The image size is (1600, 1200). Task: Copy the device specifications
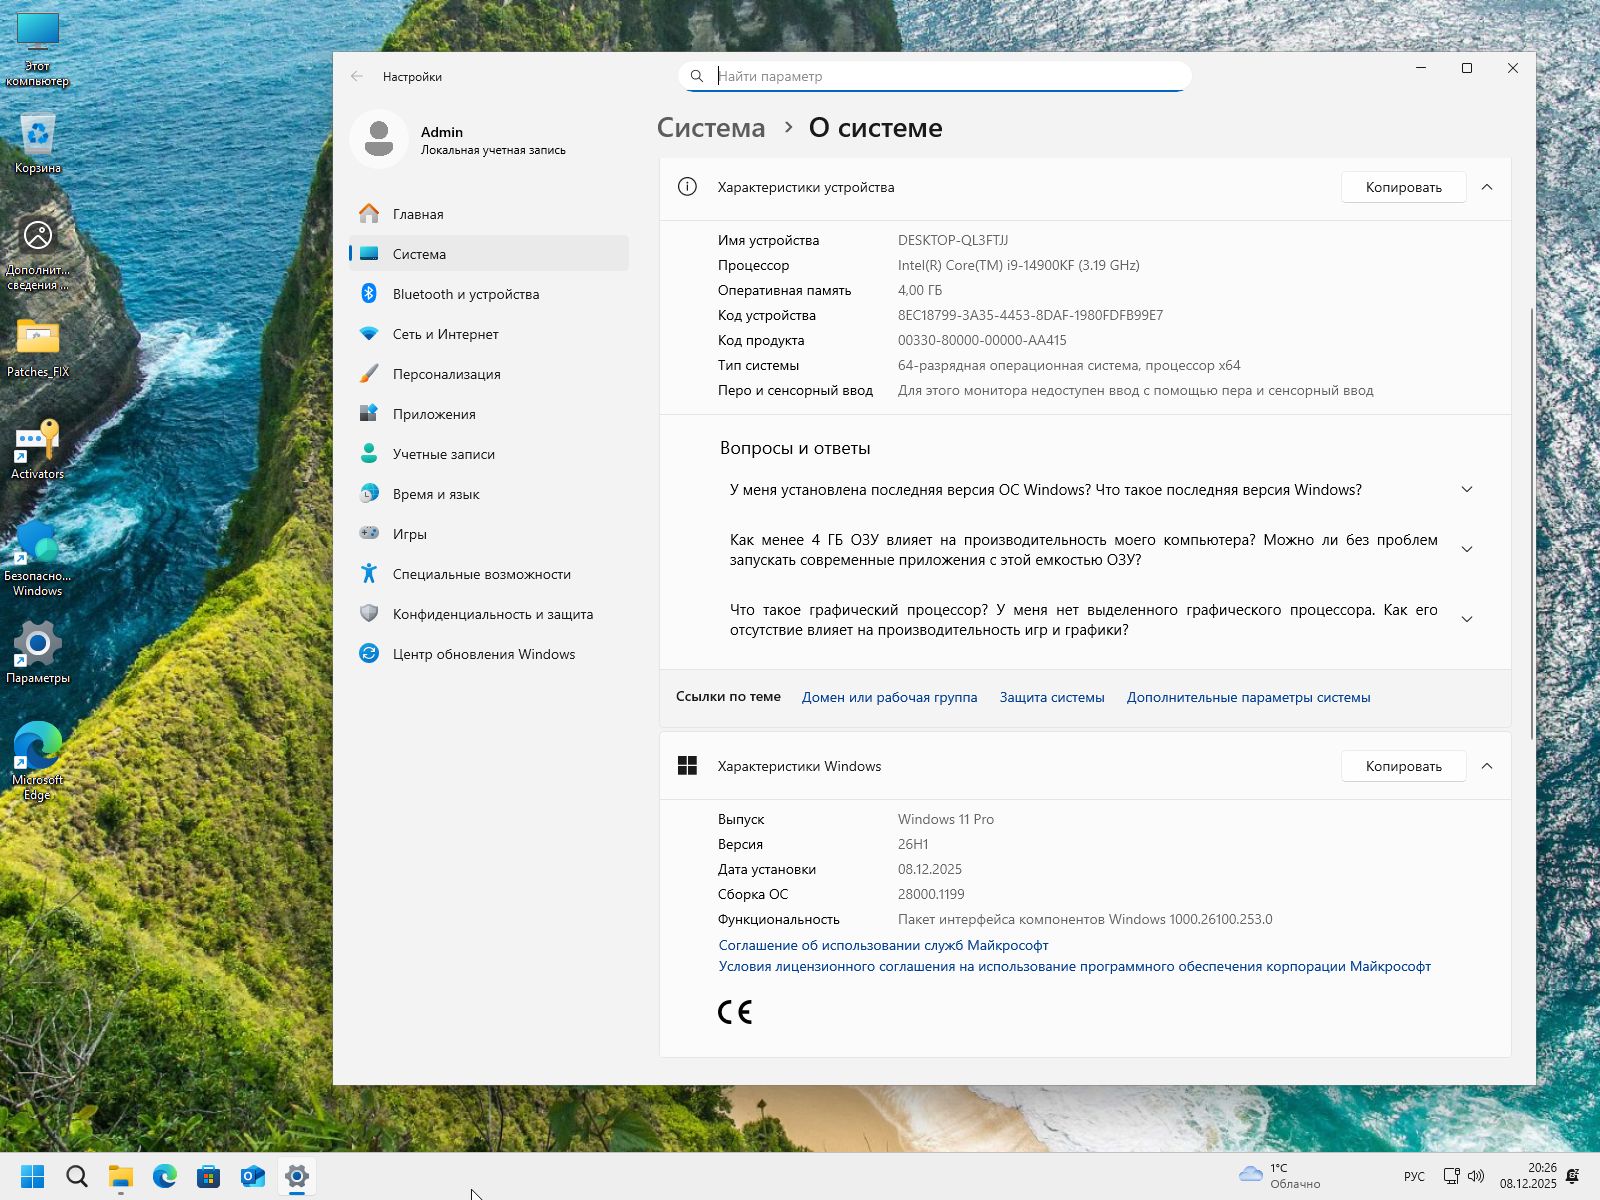(1403, 187)
